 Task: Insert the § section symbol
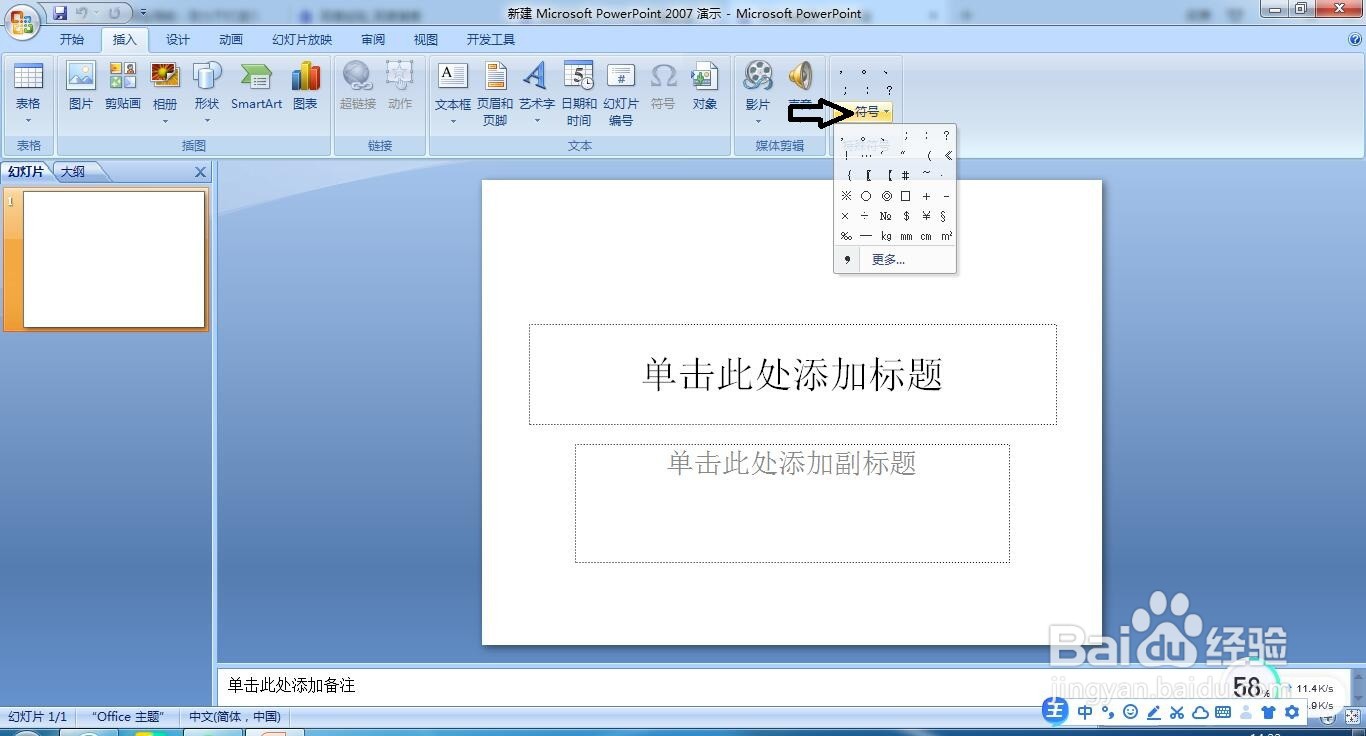[x=945, y=216]
